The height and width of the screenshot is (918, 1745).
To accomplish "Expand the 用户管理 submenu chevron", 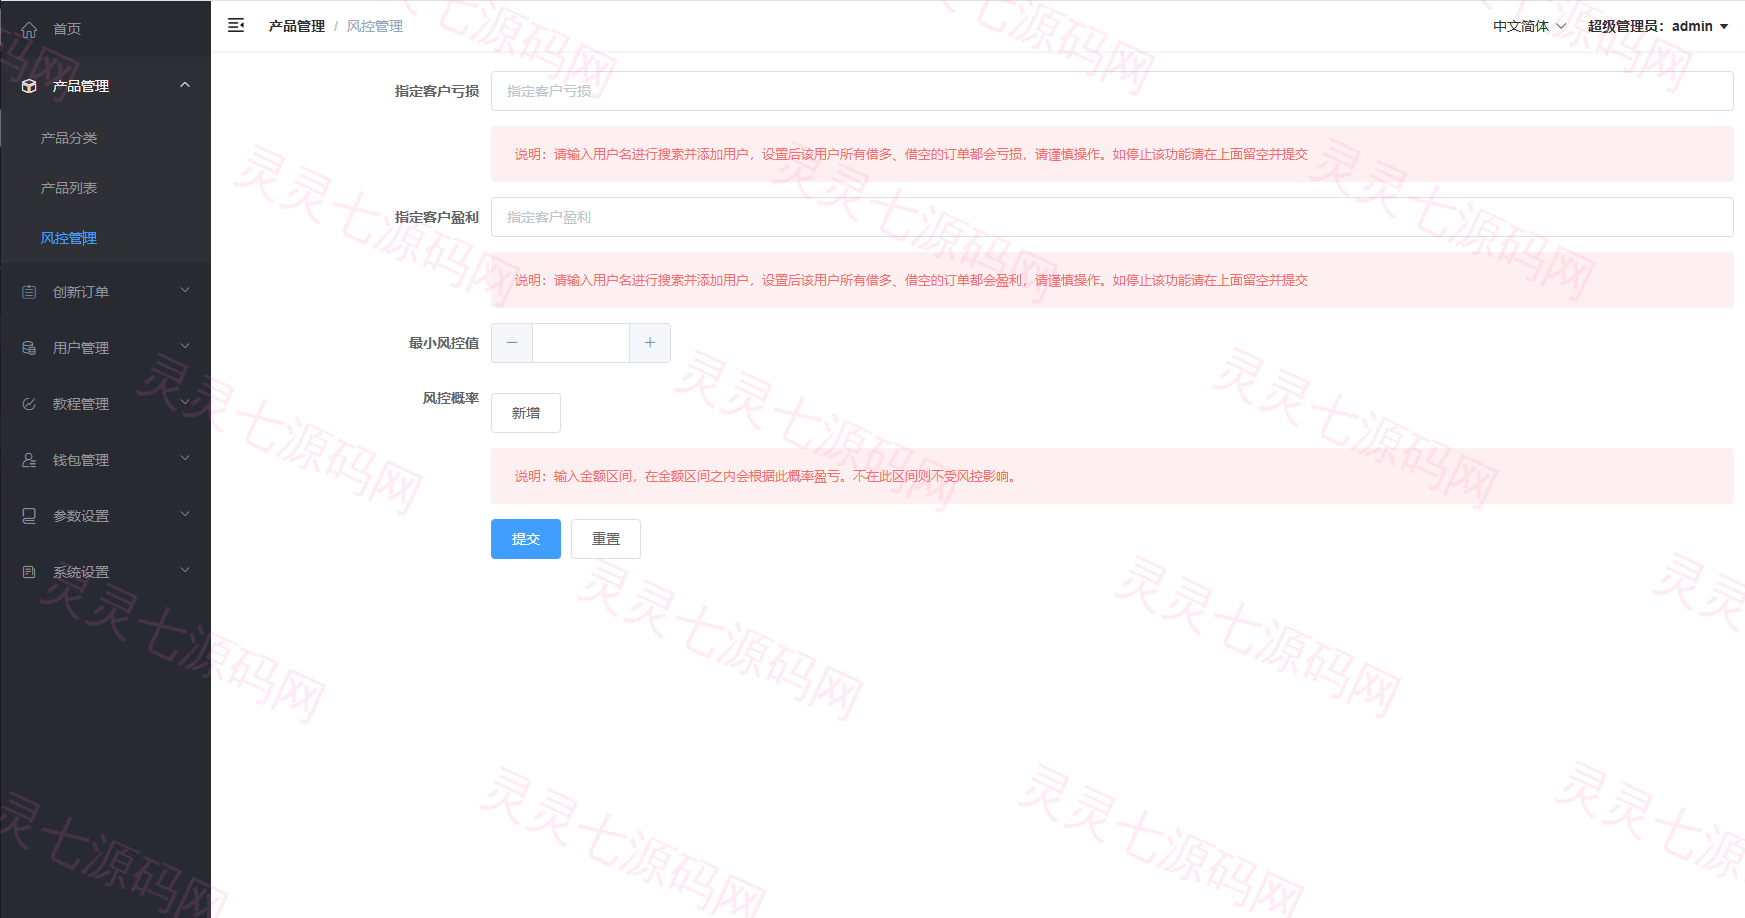I will [x=185, y=347].
